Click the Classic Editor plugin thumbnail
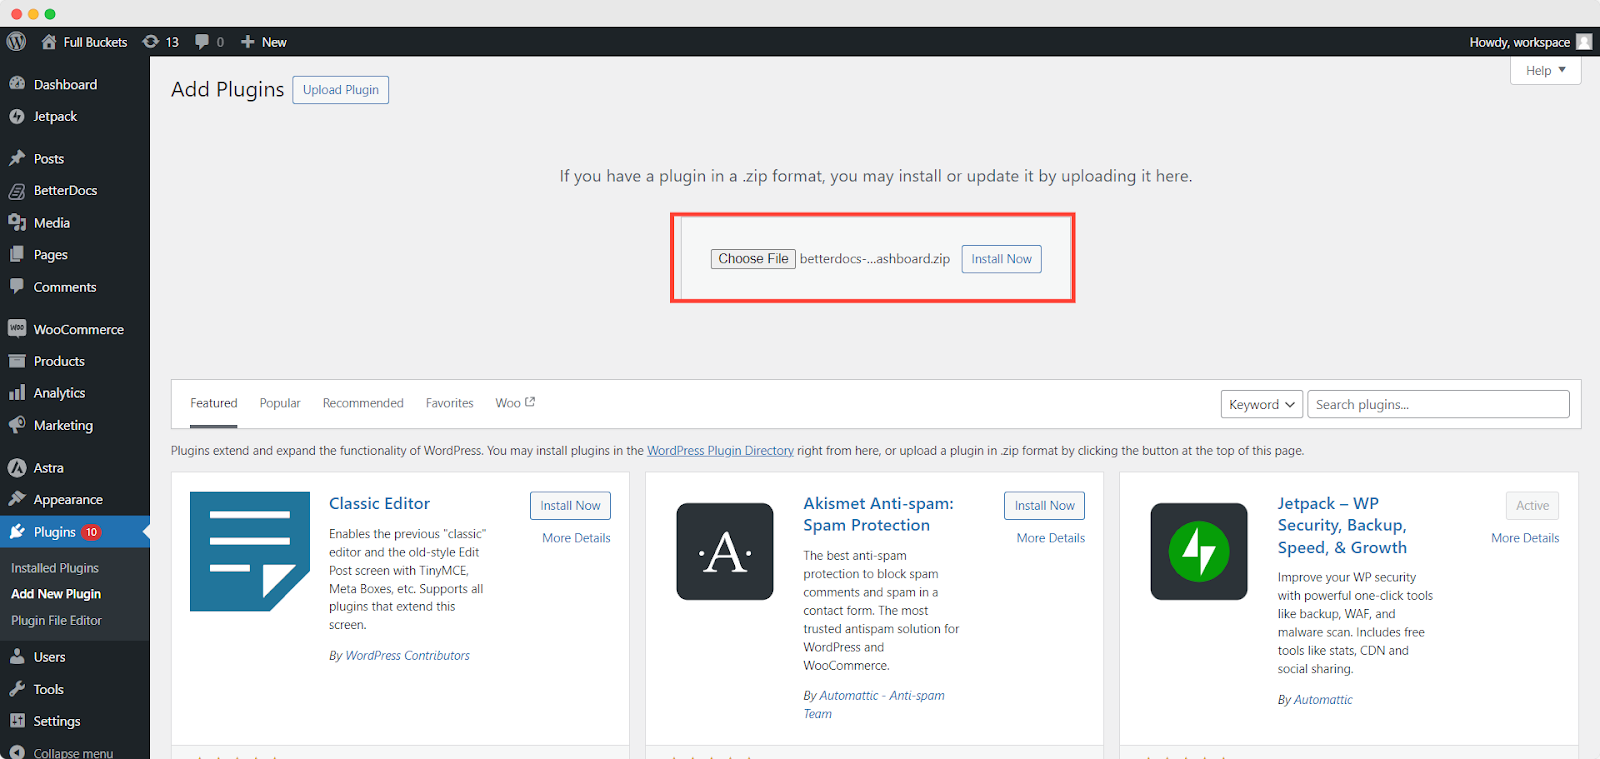Viewport: 1600px width, 759px height. 250,551
